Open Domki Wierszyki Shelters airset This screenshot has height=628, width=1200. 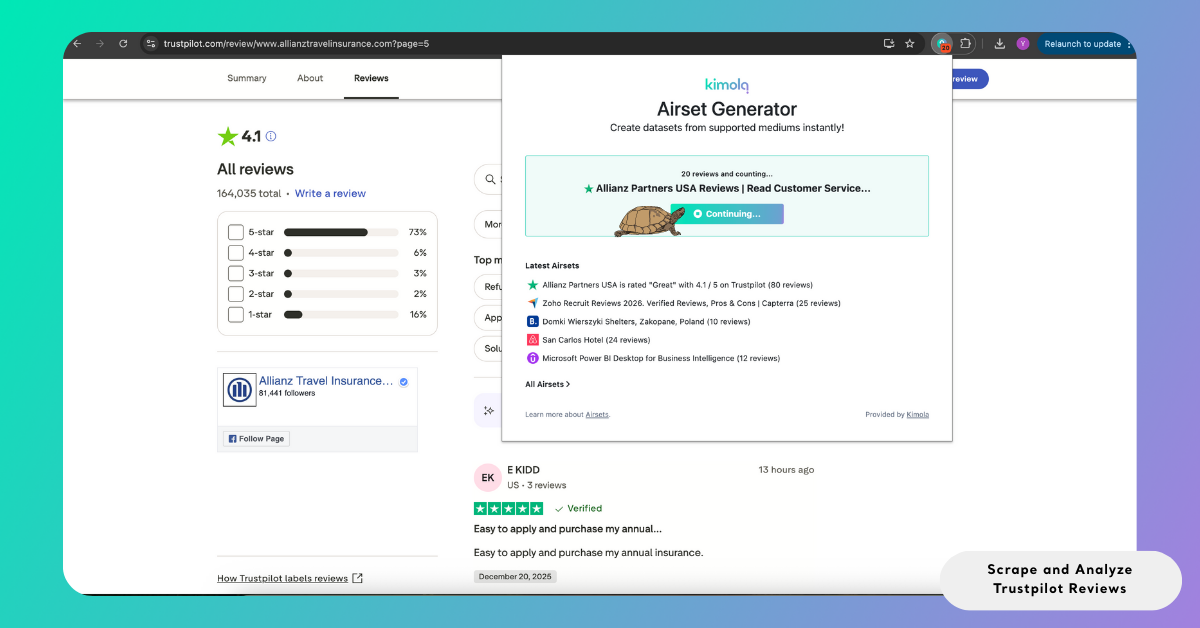tap(646, 321)
